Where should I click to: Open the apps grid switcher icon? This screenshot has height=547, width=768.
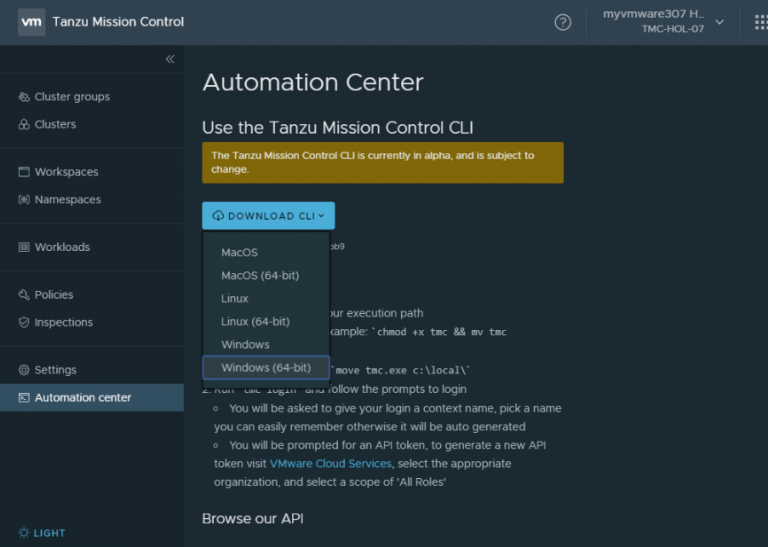tap(760, 22)
